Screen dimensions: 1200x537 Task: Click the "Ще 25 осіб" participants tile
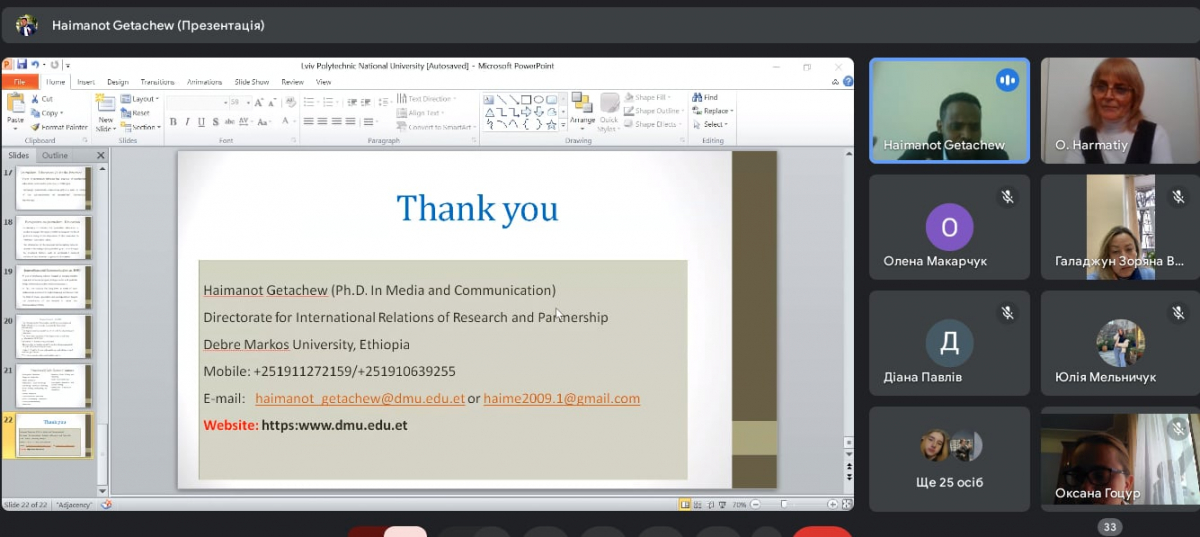(x=949, y=457)
